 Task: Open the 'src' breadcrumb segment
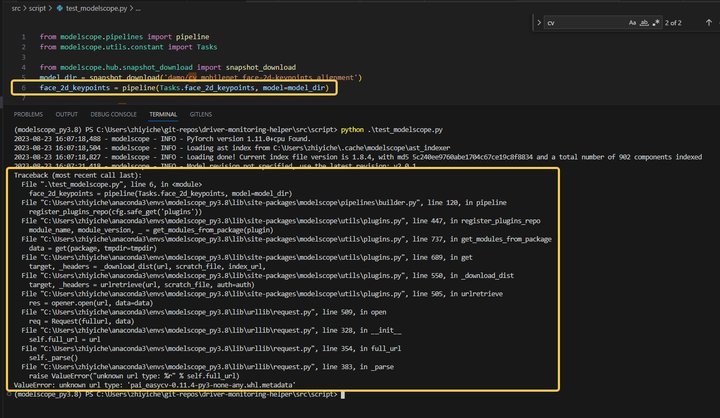[x=16, y=8]
